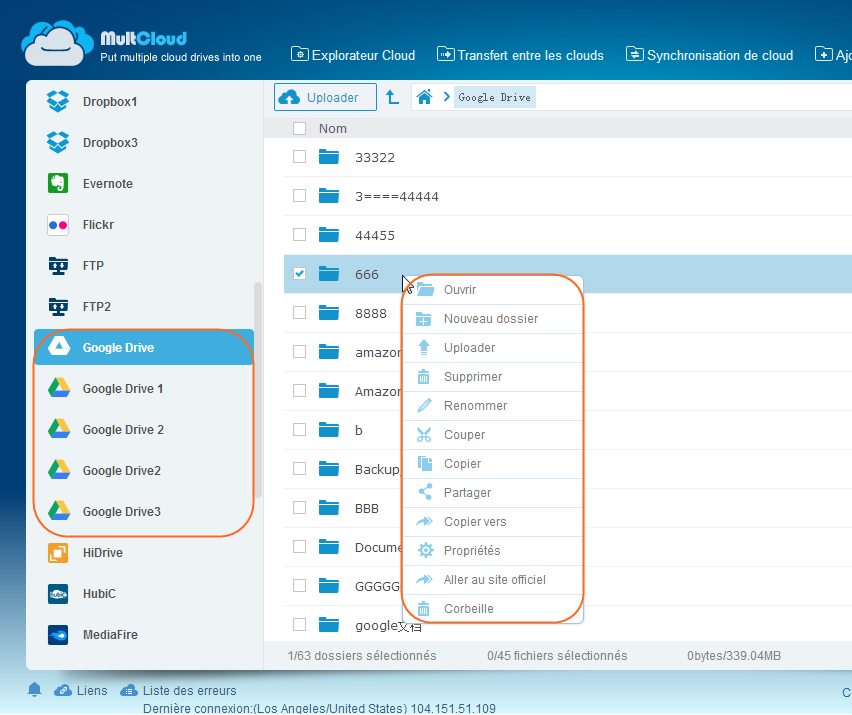
Task: Select the HiDrive cloud icon
Action: tap(58, 553)
